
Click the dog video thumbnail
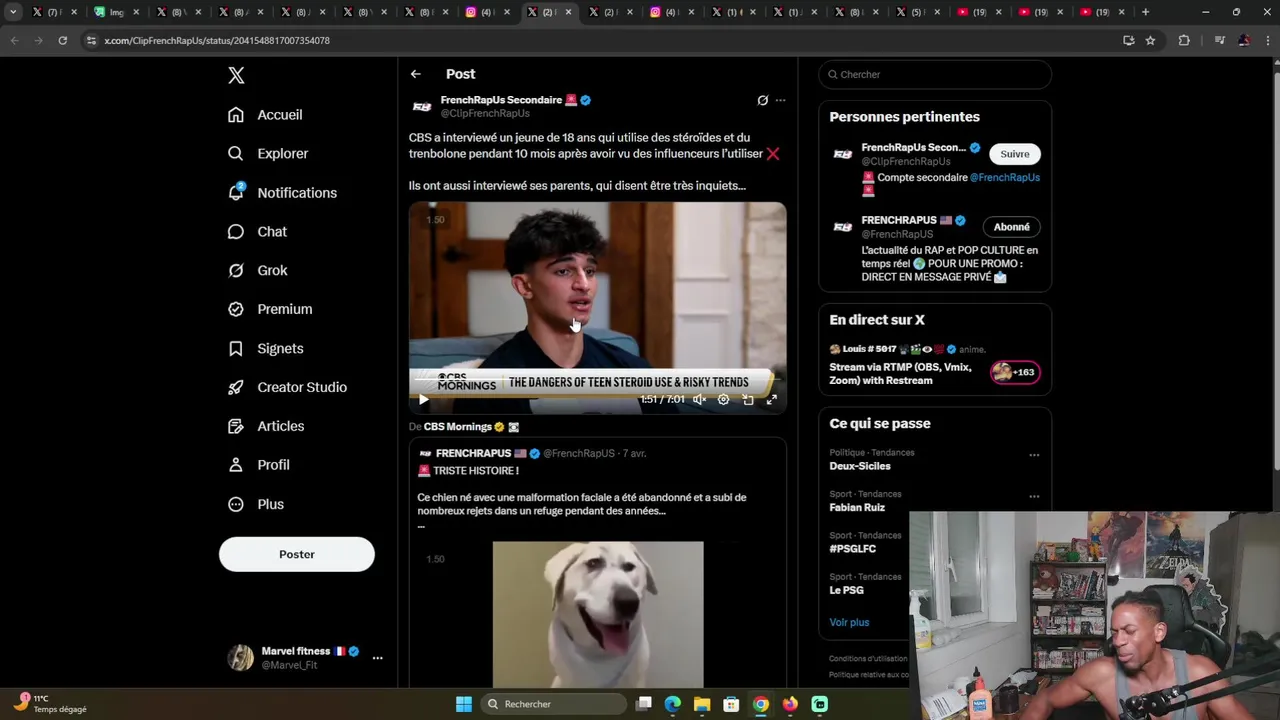(598, 614)
